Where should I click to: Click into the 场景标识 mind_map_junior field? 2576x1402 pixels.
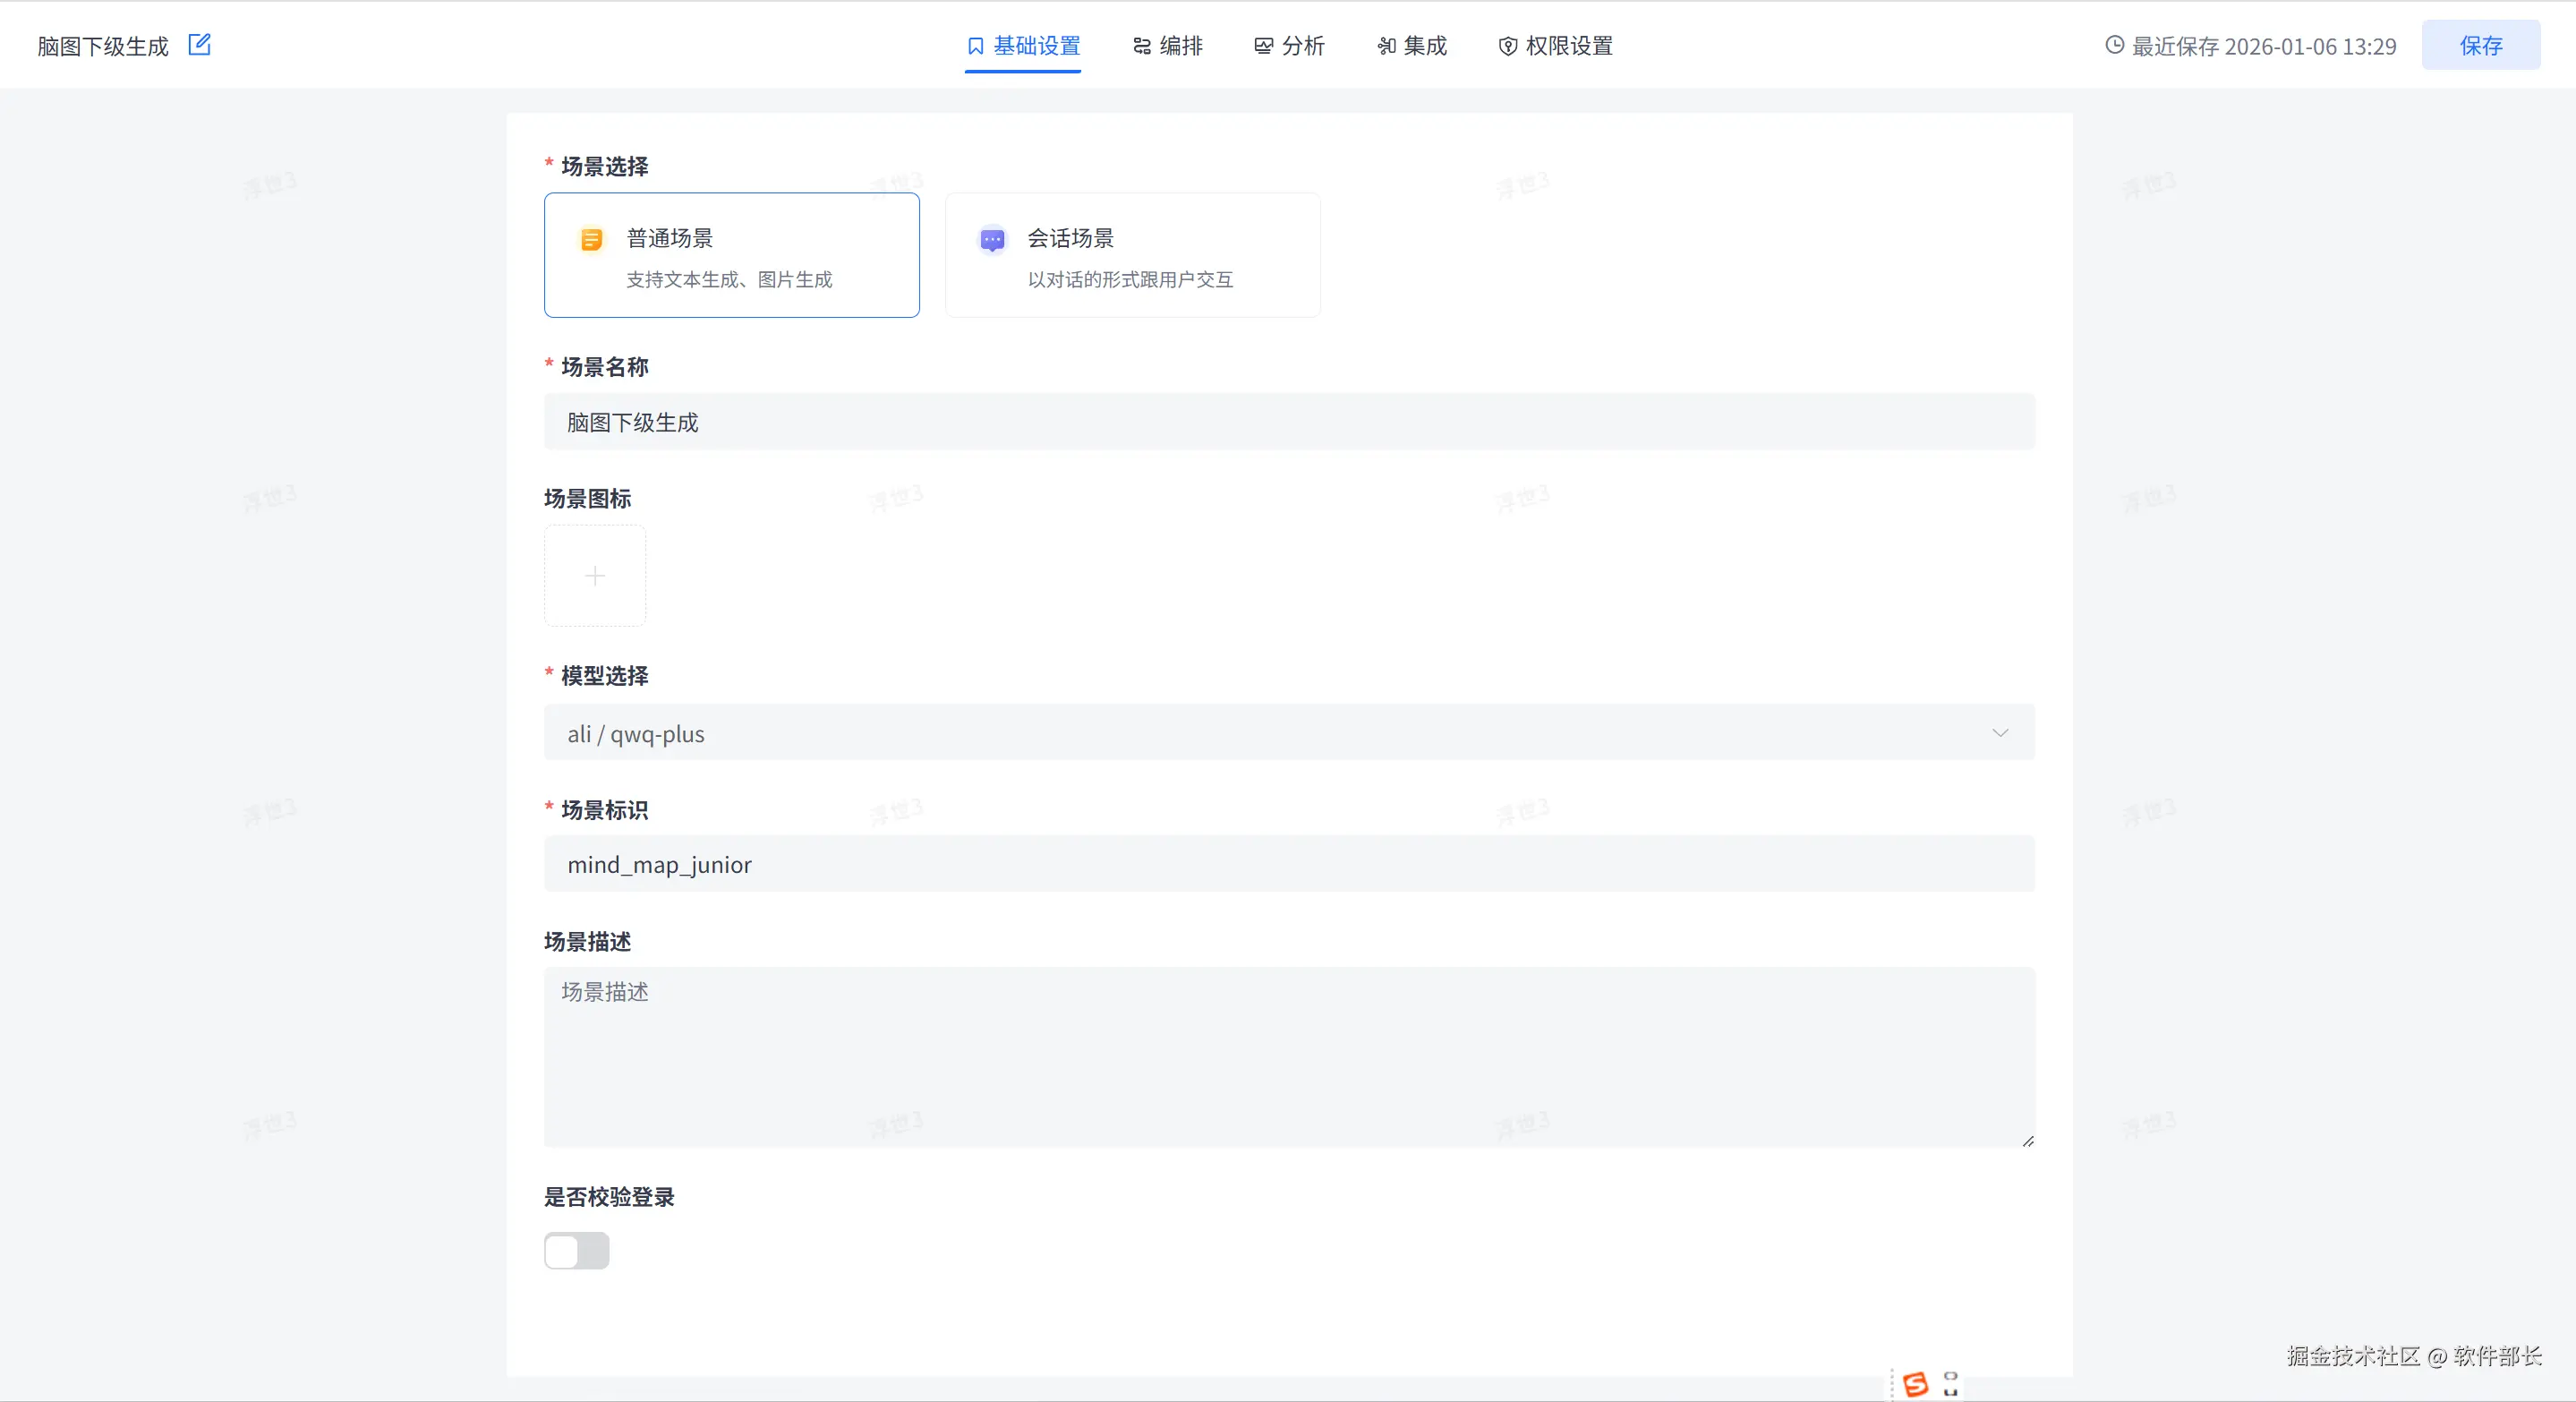click(x=1288, y=864)
